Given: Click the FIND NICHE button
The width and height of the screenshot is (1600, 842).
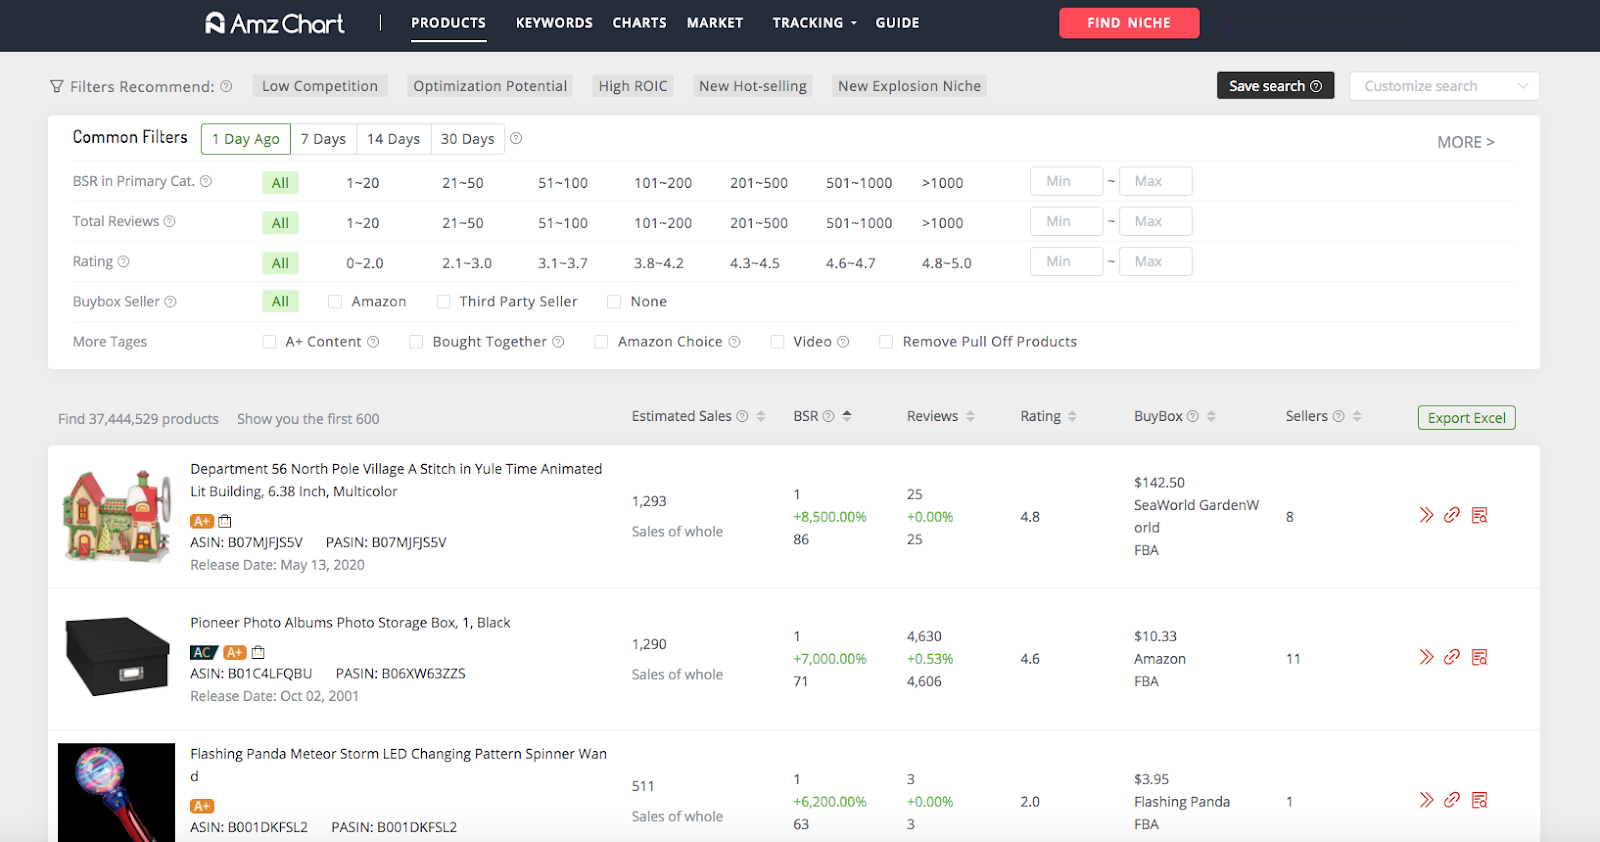Looking at the screenshot, I should point(1129,22).
